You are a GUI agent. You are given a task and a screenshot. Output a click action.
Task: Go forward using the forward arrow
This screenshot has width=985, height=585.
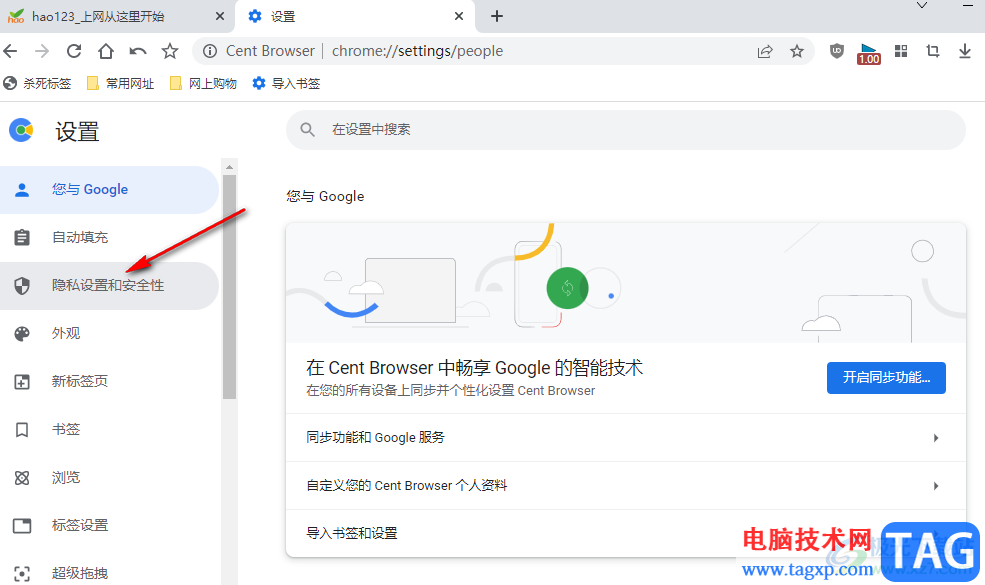[x=41, y=51]
